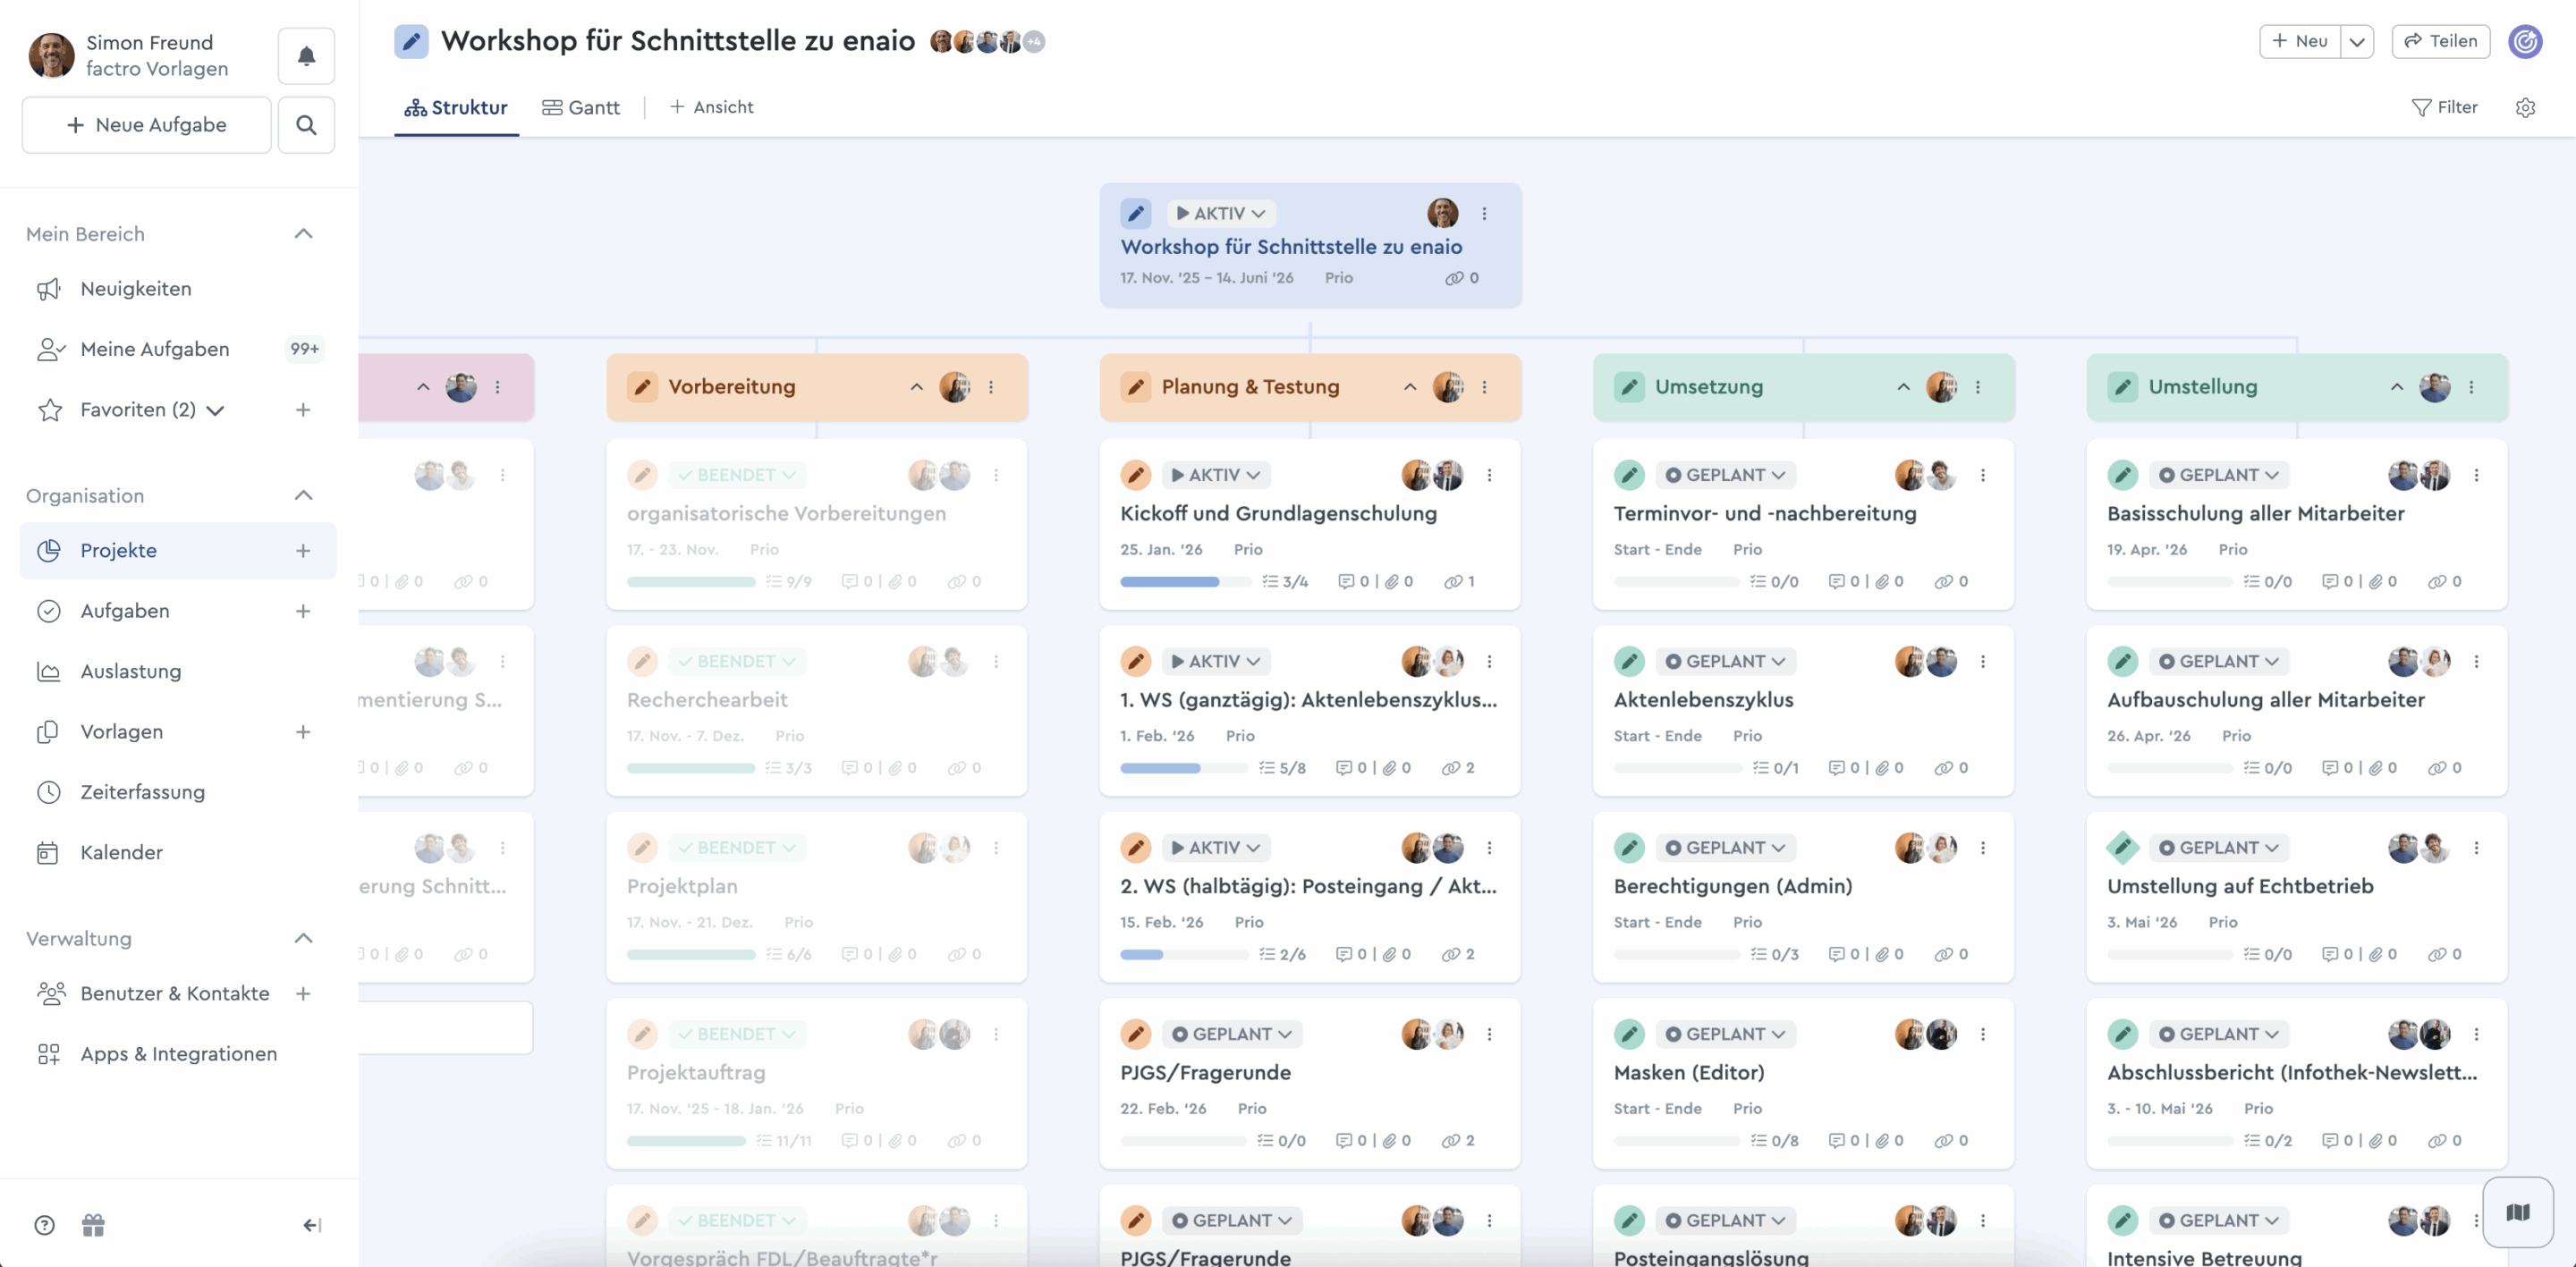Screen dimensions: 2576x1267
Task: Collapse the Vorbereitung package column
Action: [916, 387]
